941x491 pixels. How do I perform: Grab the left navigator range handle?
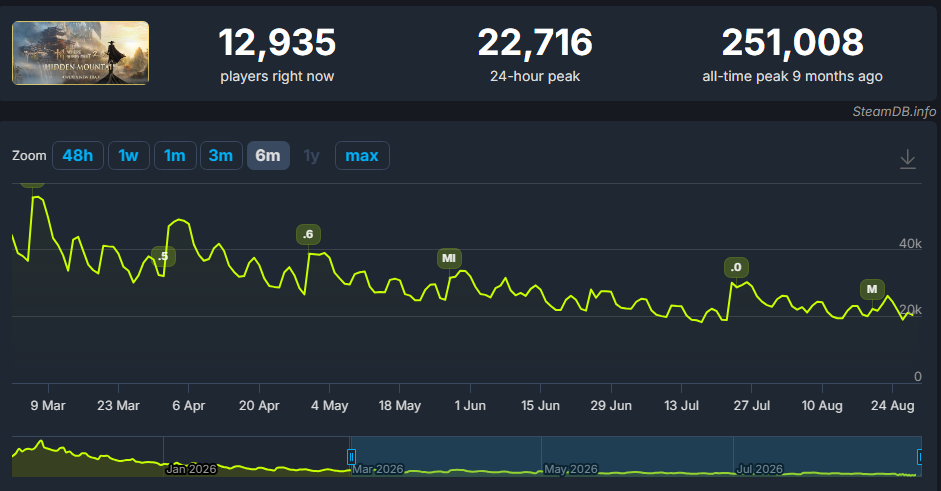(x=352, y=457)
